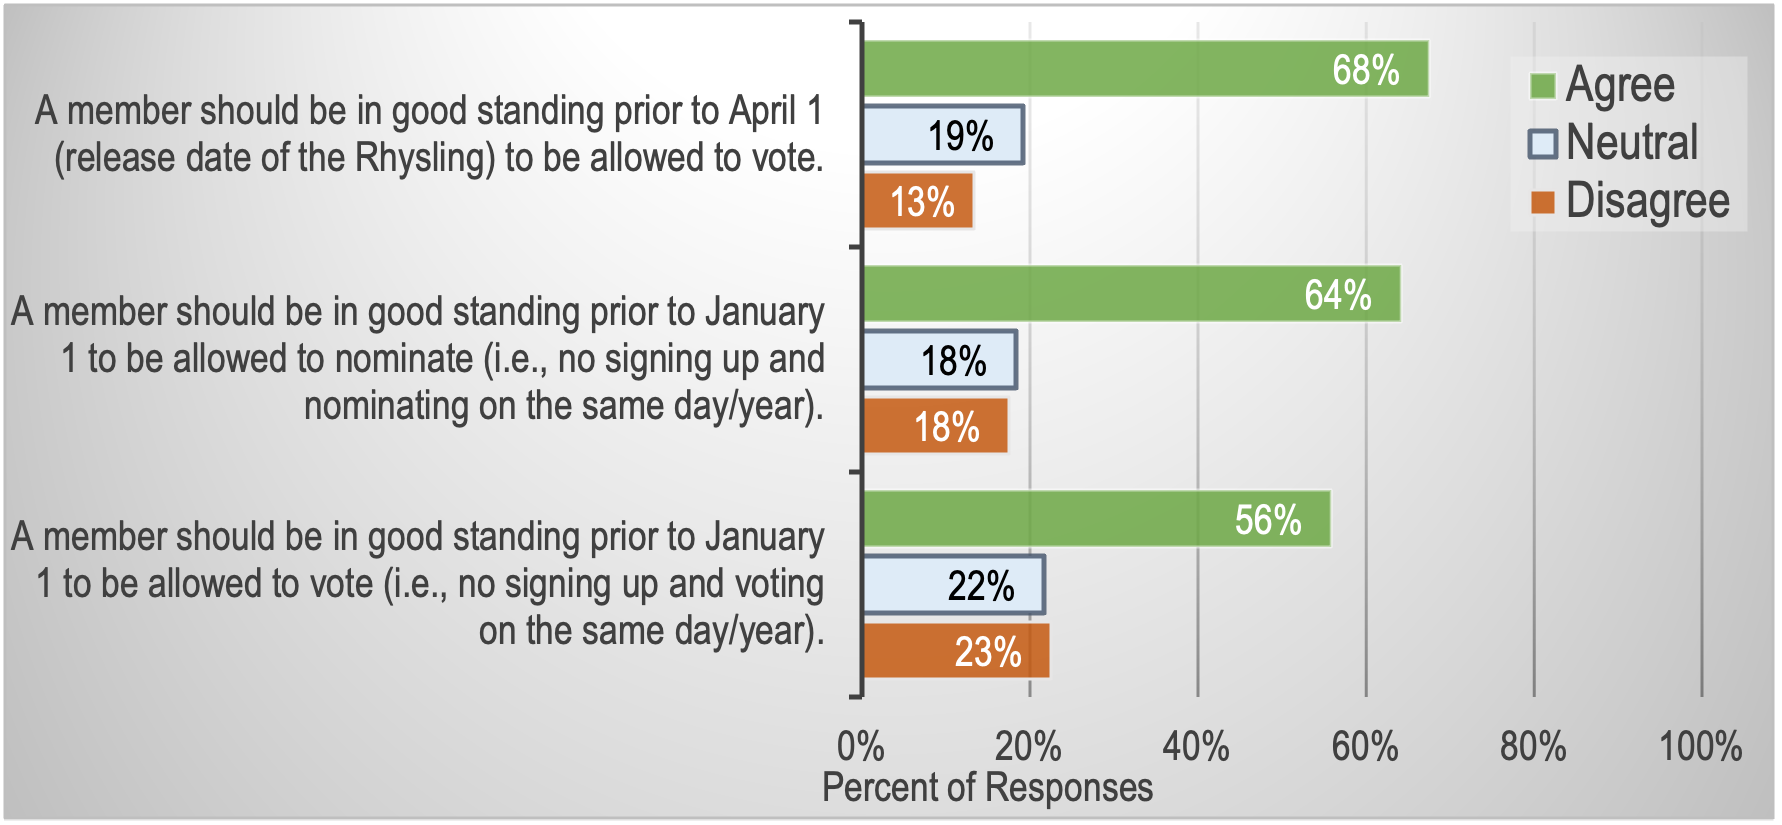Screen dimensions: 1782x825
Task: Click the 19% Neutral bar
Action: 943,135
